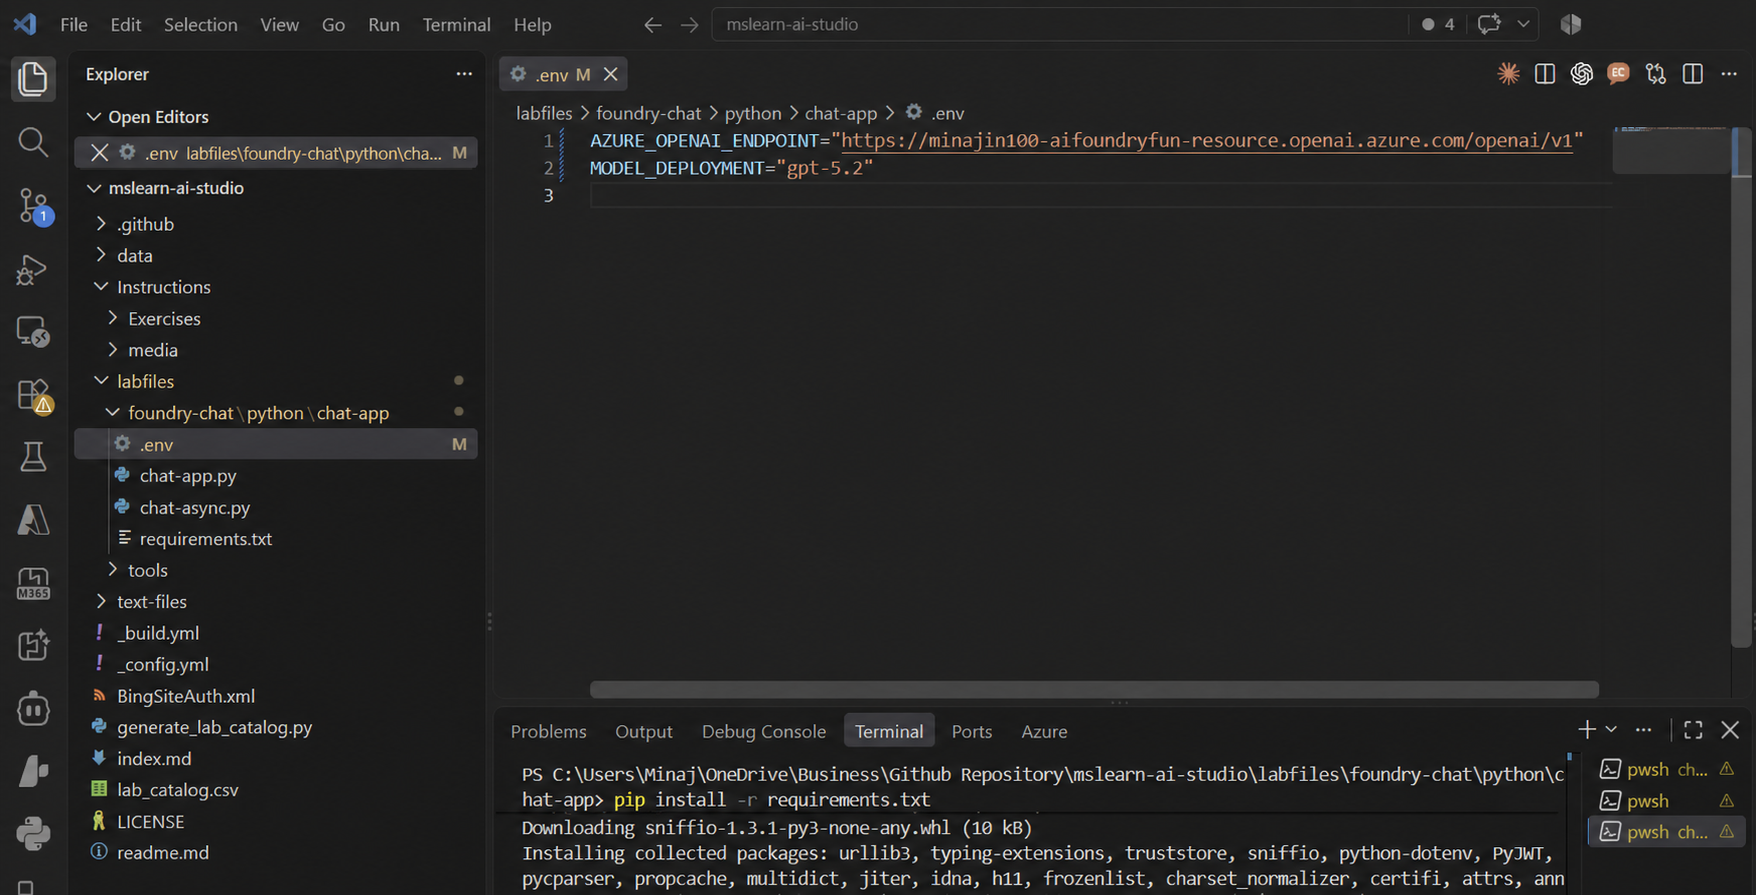Click the Copilot robot icon in activity bar
The height and width of the screenshot is (895, 1756).
(x=33, y=709)
